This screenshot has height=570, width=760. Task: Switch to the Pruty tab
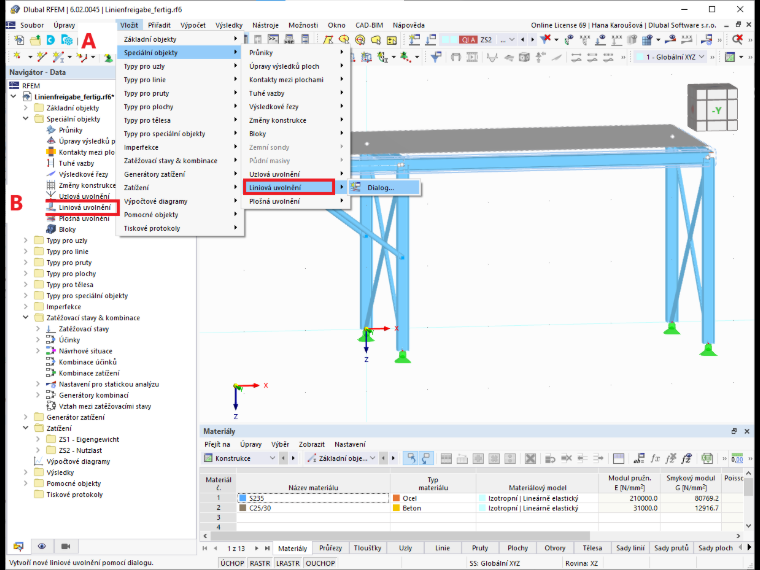coord(480,548)
